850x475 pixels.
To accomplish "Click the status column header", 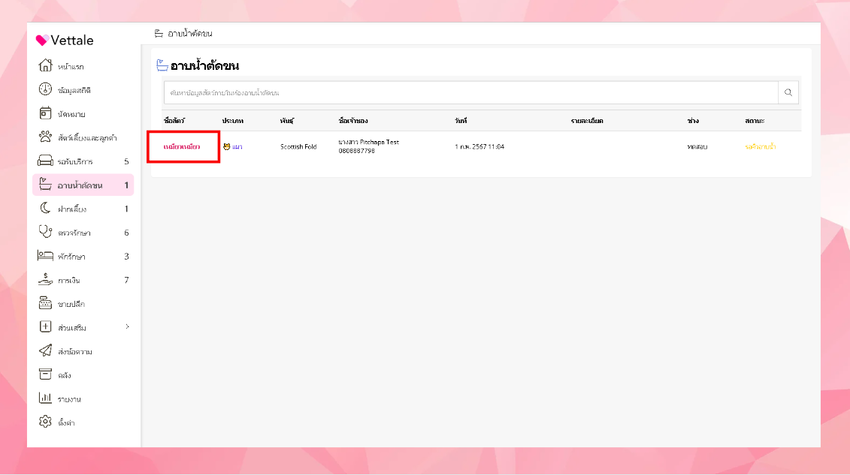I will click(x=755, y=120).
